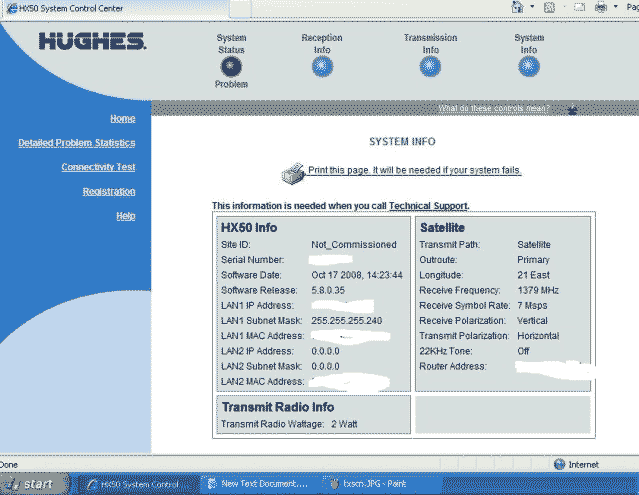Run the Connectivity Test from sidebar

coord(98,167)
